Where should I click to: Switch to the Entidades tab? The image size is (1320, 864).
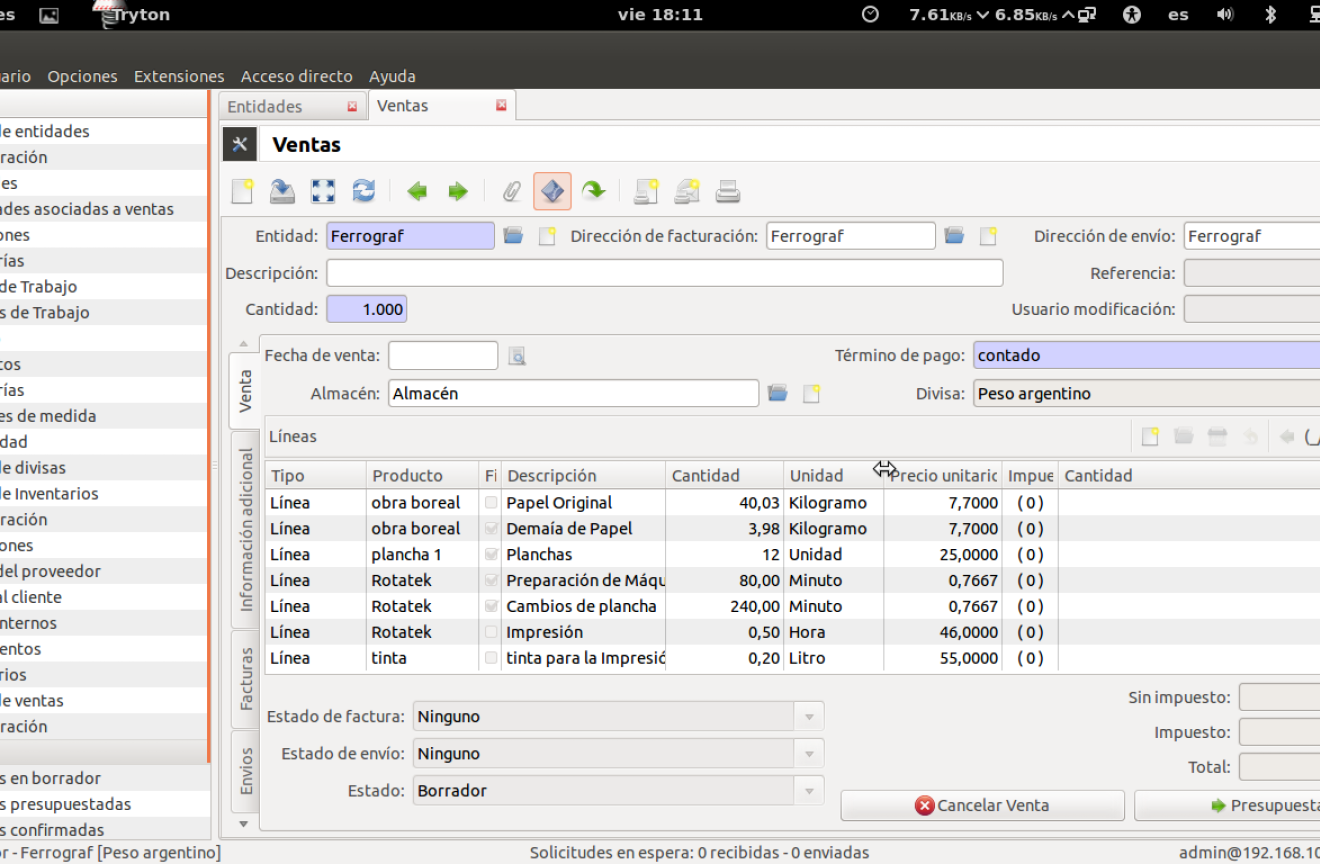265,106
